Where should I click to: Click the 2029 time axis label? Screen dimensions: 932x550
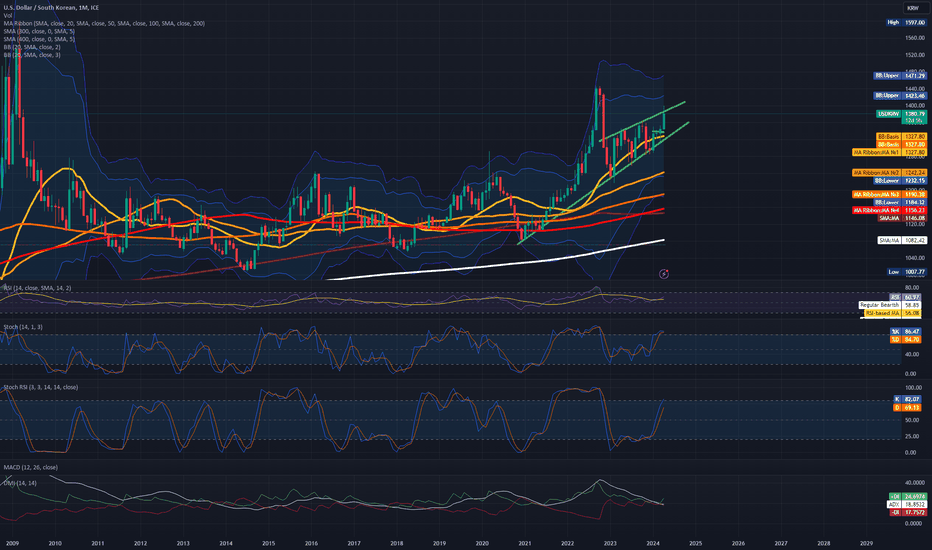[867, 543]
